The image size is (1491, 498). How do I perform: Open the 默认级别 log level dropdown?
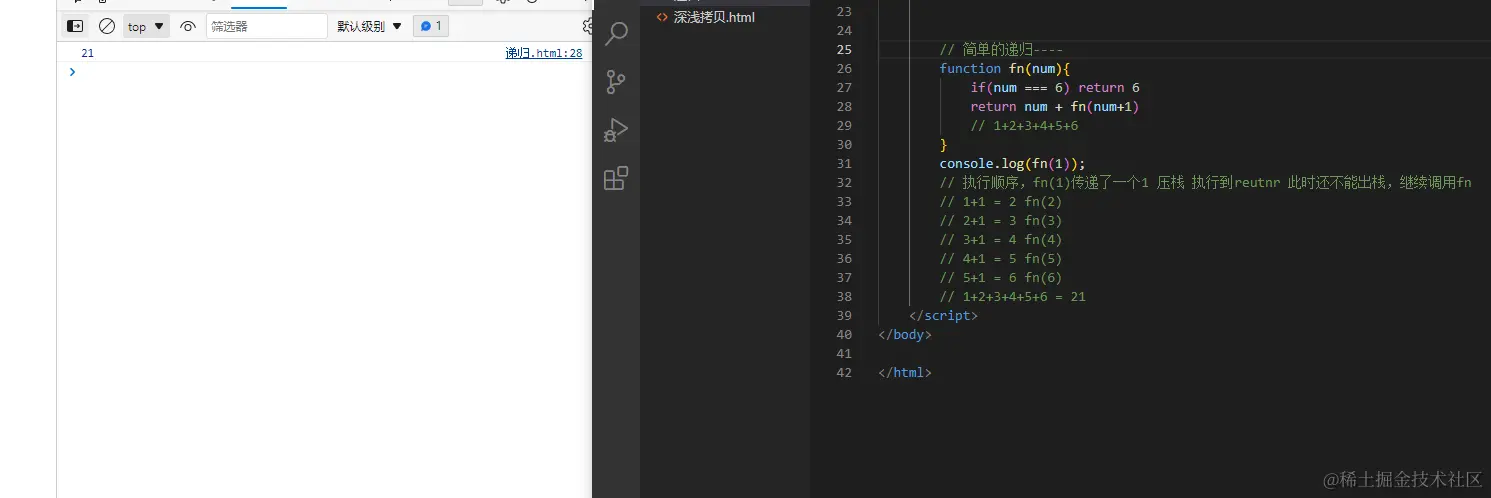370,26
